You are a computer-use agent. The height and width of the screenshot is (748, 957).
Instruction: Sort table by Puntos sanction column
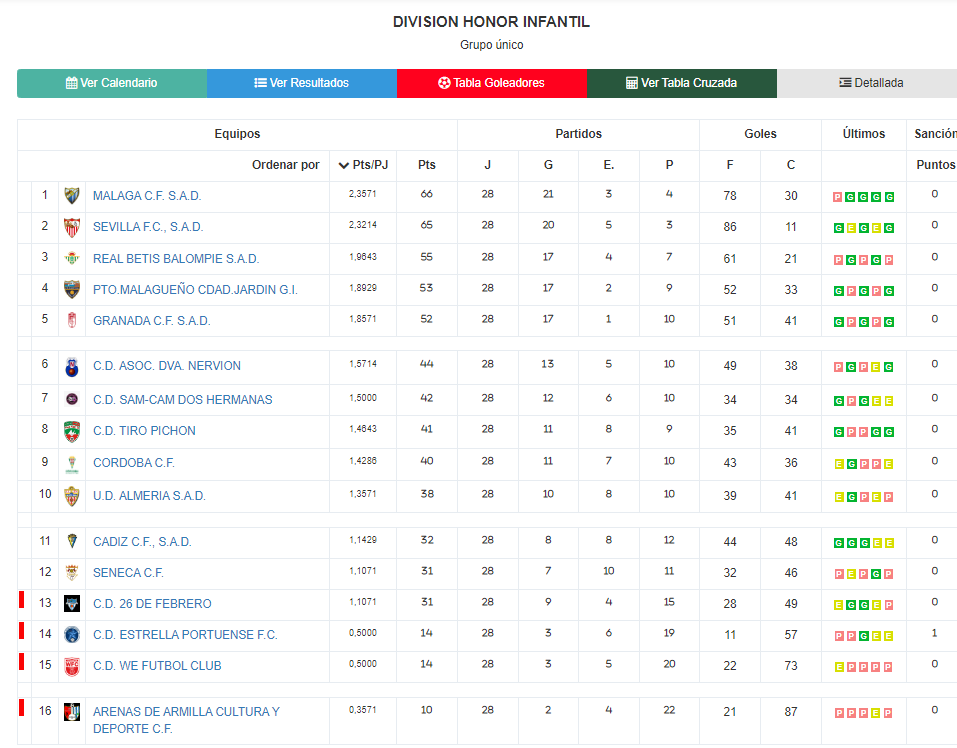click(x=936, y=165)
